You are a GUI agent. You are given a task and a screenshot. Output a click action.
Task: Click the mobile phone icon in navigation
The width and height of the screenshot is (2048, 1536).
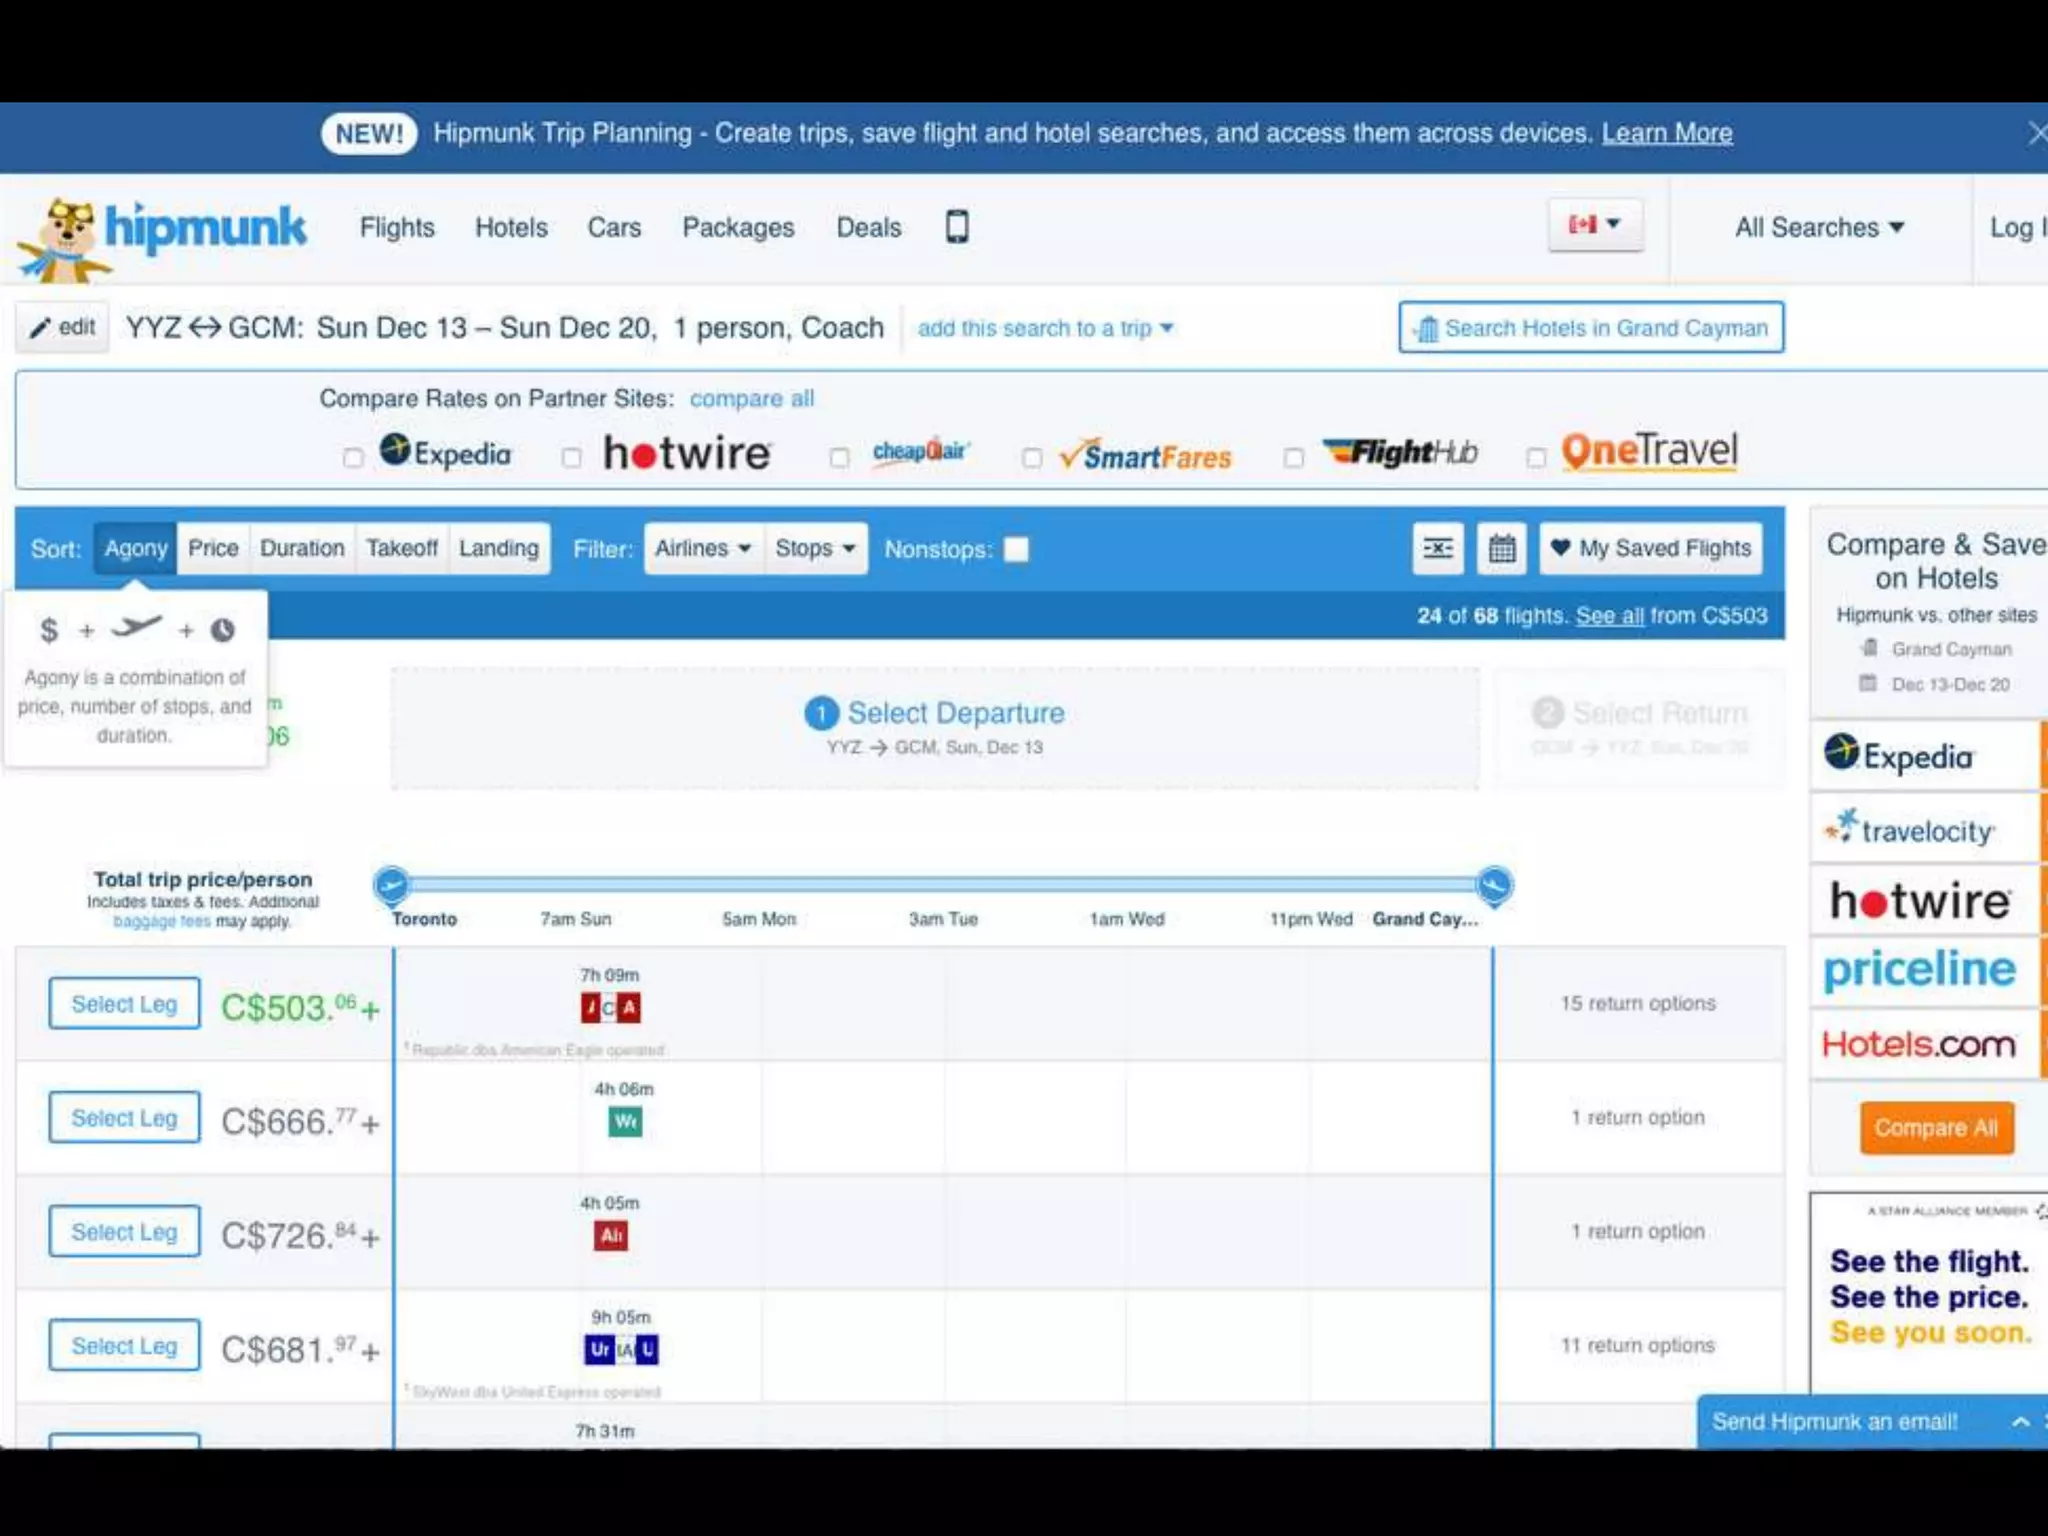(x=956, y=227)
